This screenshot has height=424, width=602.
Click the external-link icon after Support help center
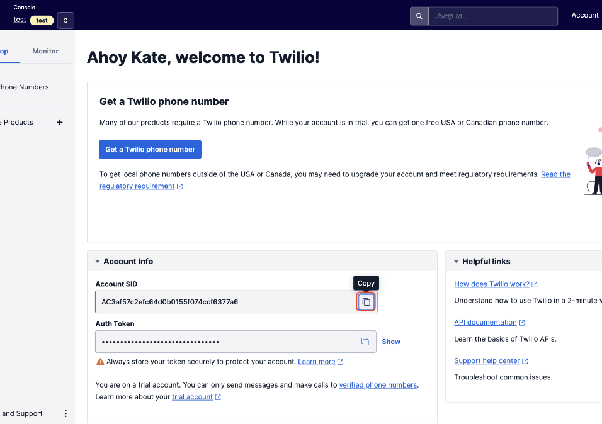(x=525, y=361)
